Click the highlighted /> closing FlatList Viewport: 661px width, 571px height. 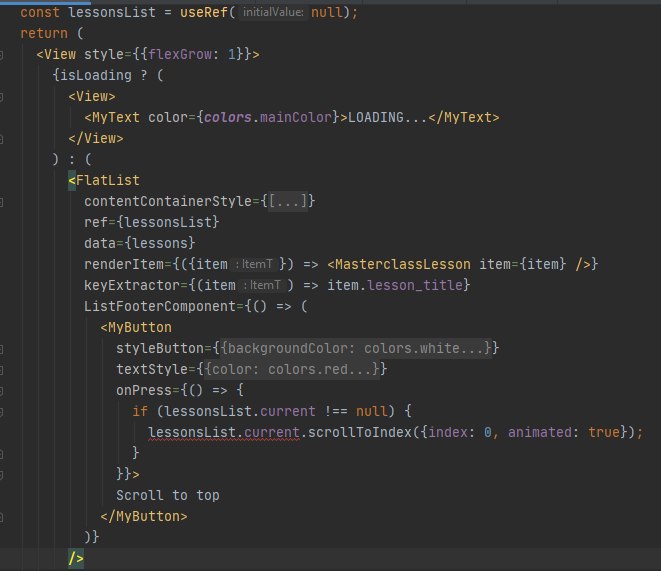pos(76,559)
